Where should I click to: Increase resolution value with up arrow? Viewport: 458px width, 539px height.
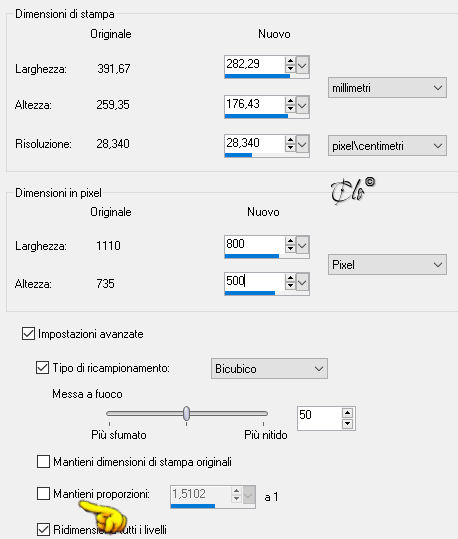290,140
